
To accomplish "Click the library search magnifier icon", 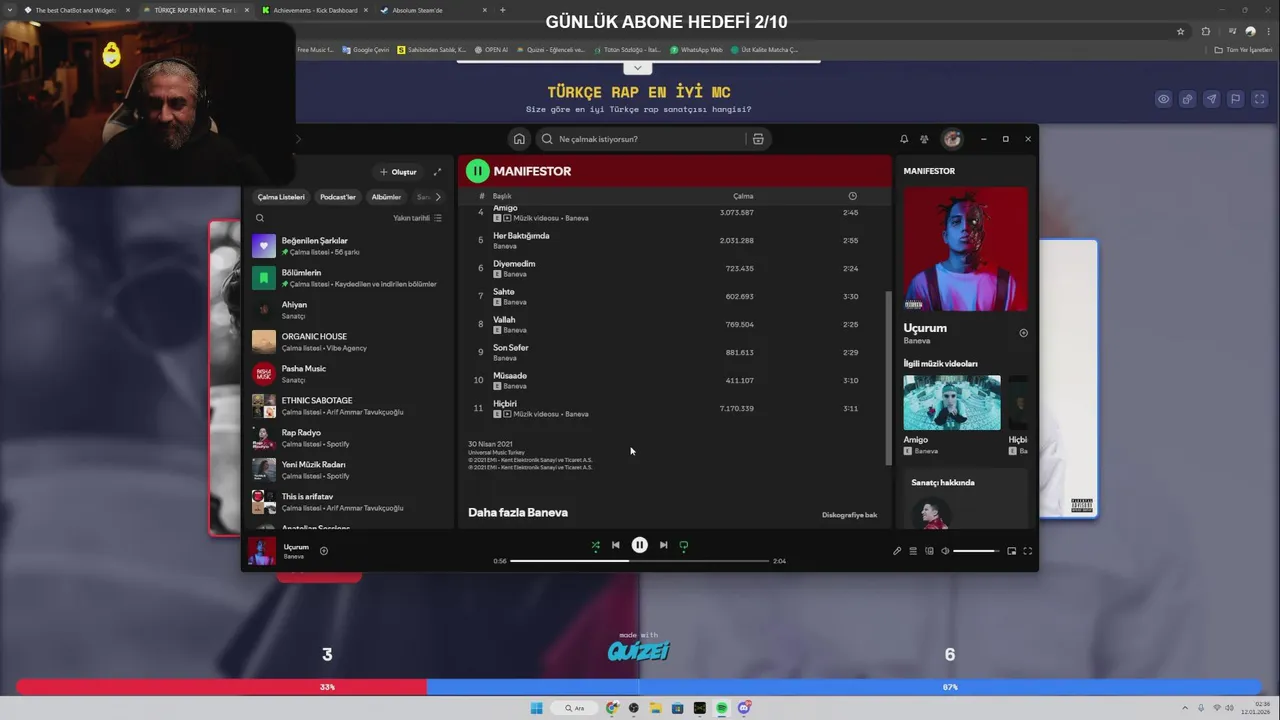I will pyautogui.click(x=260, y=218).
